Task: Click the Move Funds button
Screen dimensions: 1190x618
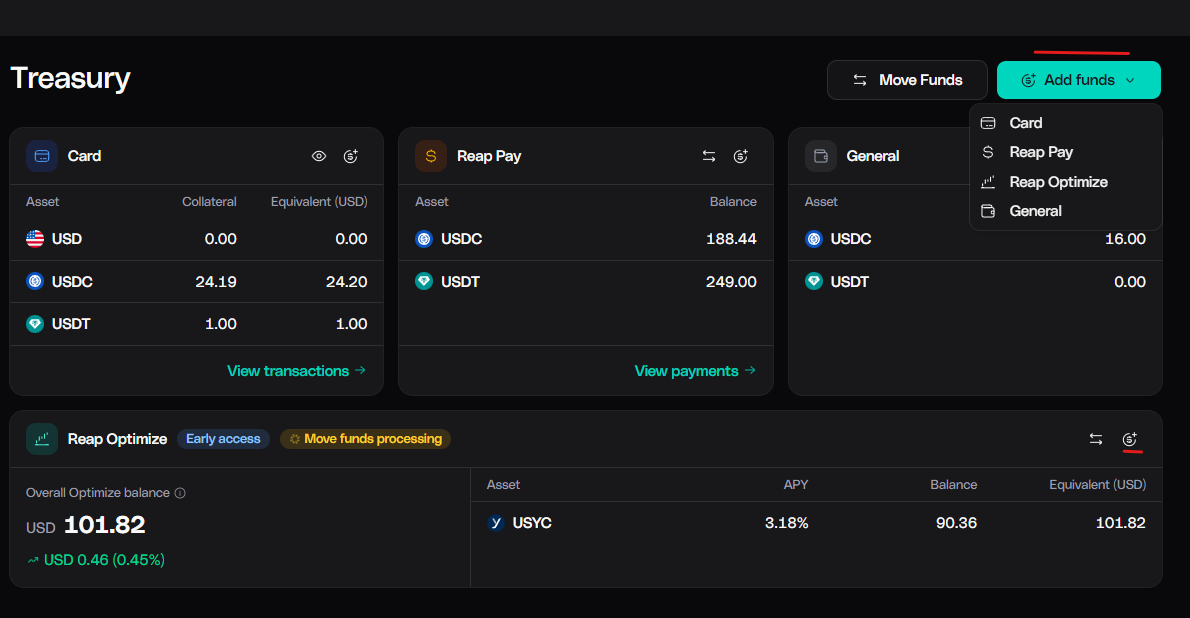Action: click(x=907, y=80)
